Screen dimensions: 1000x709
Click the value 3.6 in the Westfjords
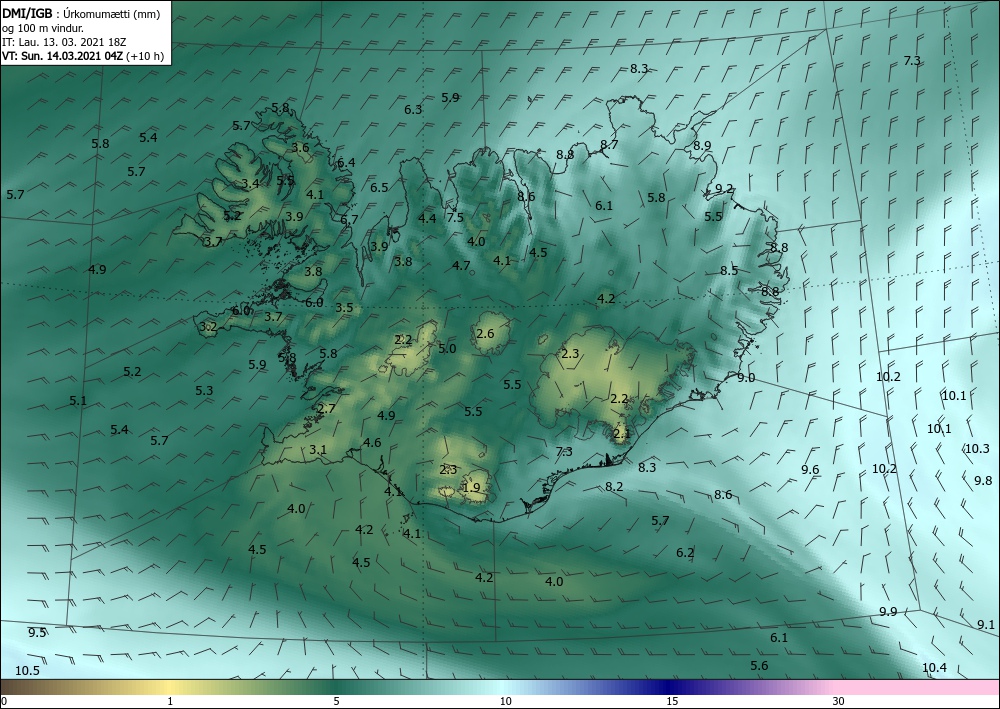pyautogui.click(x=300, y=148)
